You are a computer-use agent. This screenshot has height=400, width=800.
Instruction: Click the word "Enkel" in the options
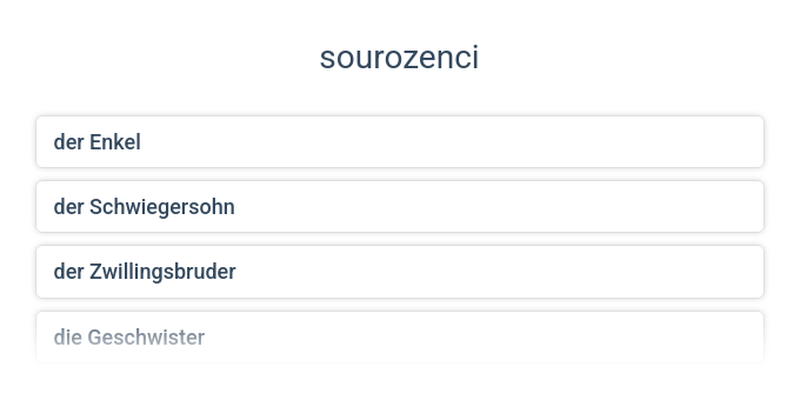[x=115, y=142]
